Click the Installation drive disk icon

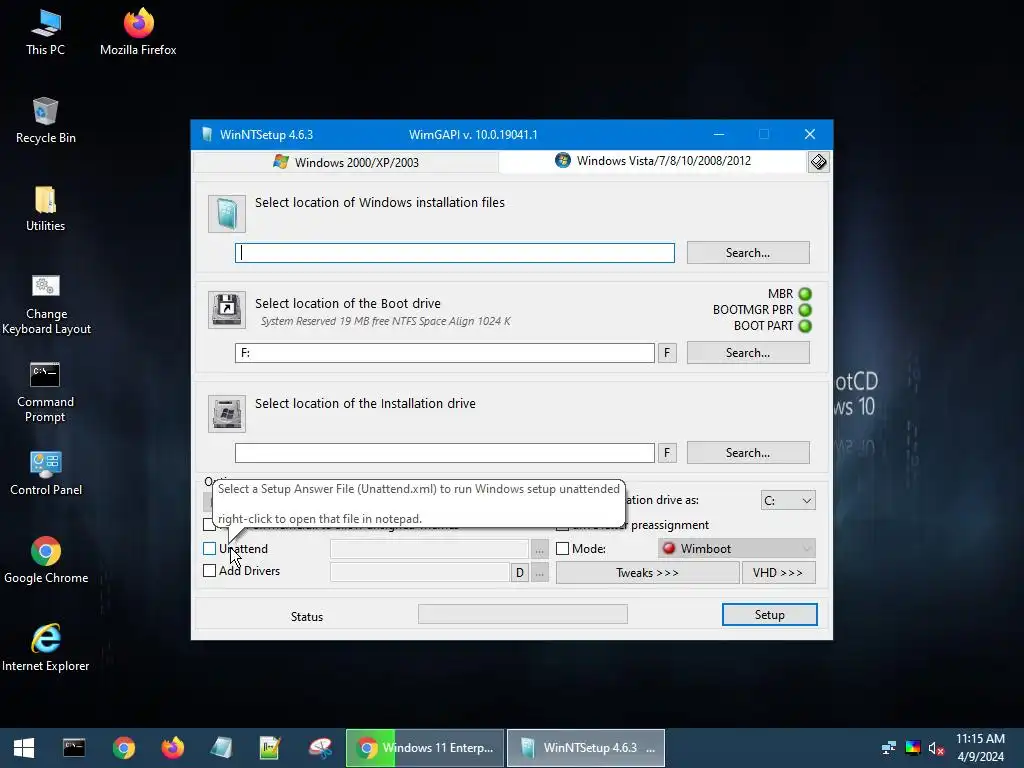[x=227, y=413]
